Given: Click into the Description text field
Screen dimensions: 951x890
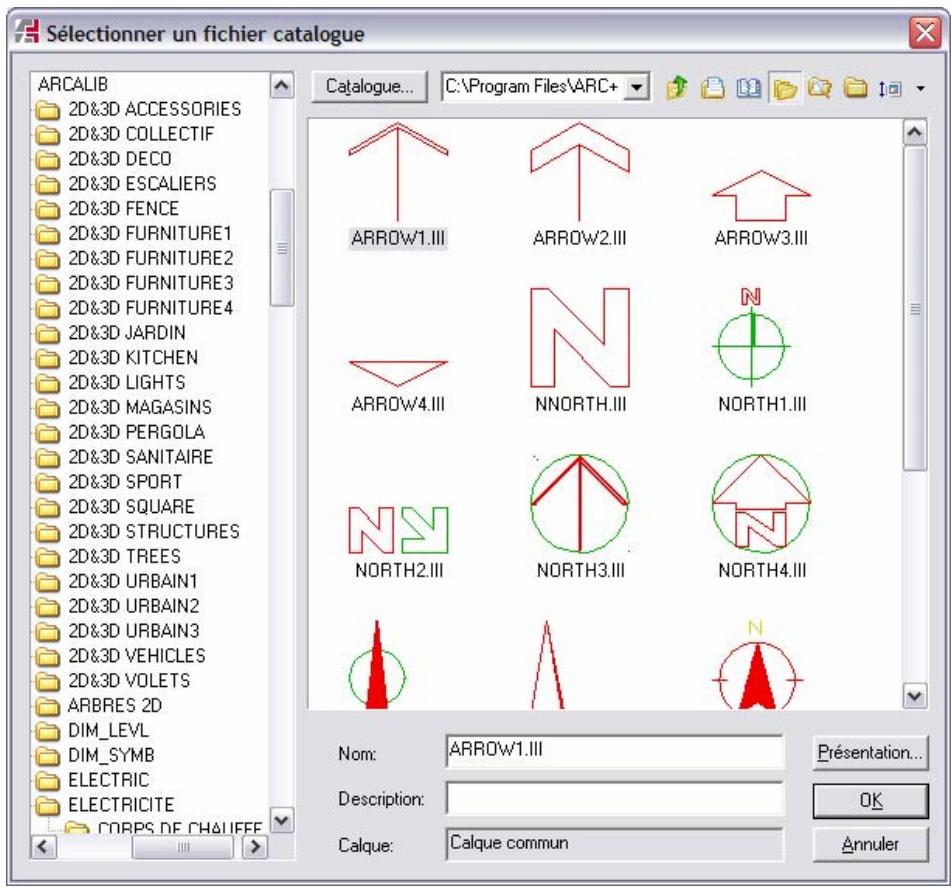Looking at the screenshot, I should tap(613, 798).
